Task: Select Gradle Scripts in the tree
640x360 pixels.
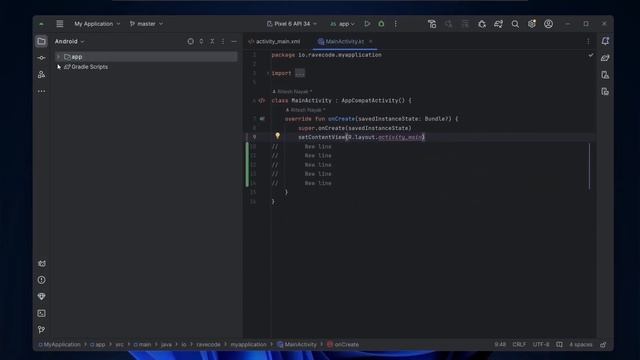Action: pyautogui.click(x=89, y=67)
